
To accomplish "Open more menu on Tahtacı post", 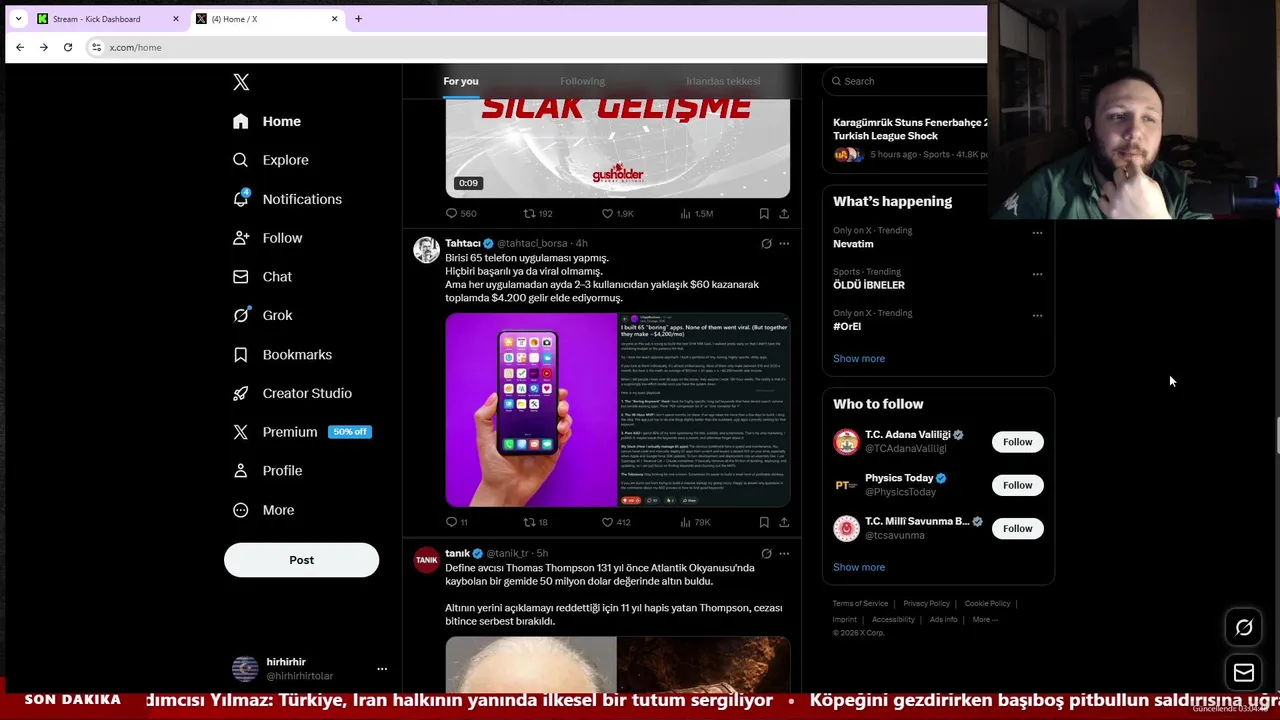I will 784,243.
